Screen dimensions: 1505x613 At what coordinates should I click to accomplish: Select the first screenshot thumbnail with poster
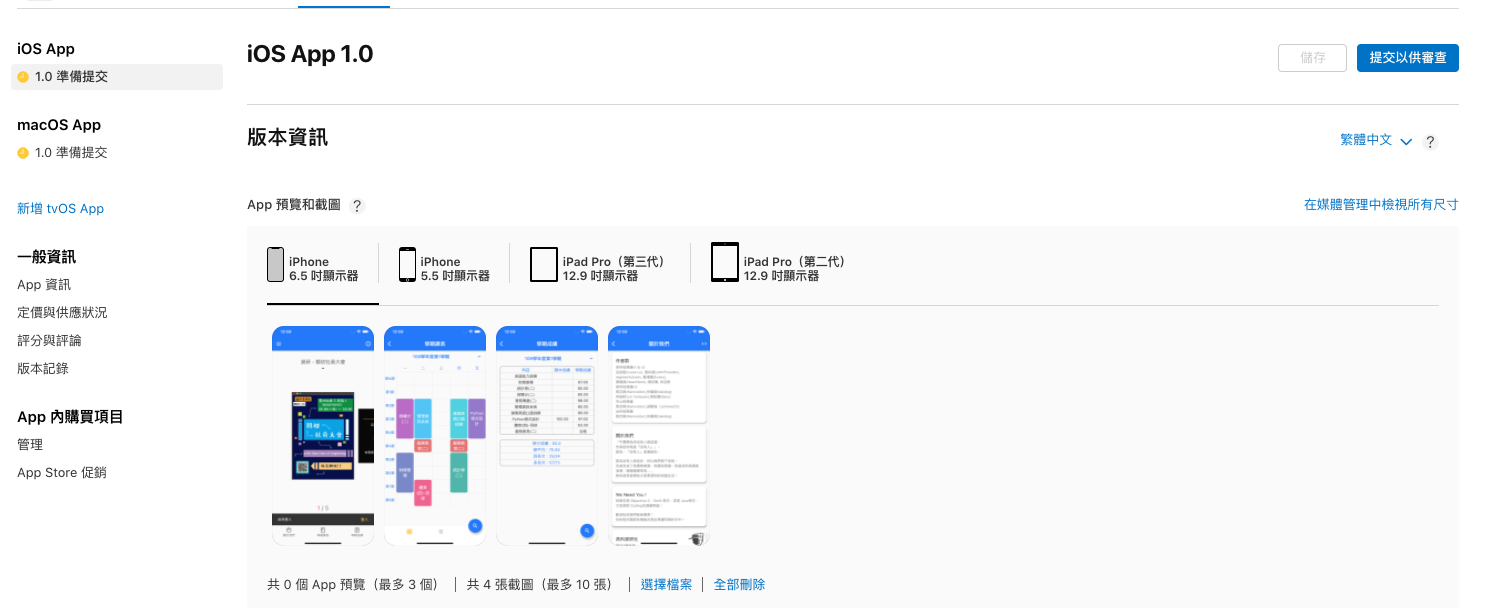click(x=323, y=436)
